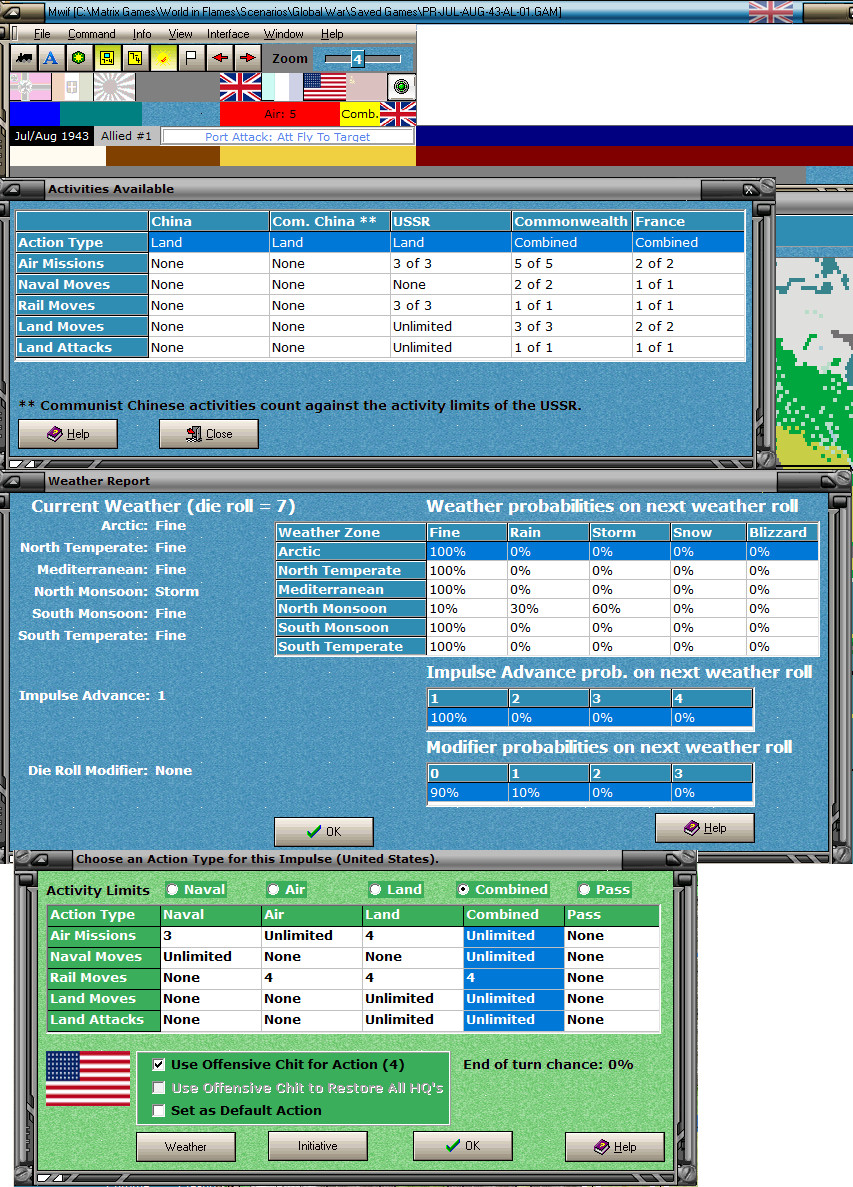Open the Command menu
This screenshot has width=853, height=1187.
coord(92,34)
